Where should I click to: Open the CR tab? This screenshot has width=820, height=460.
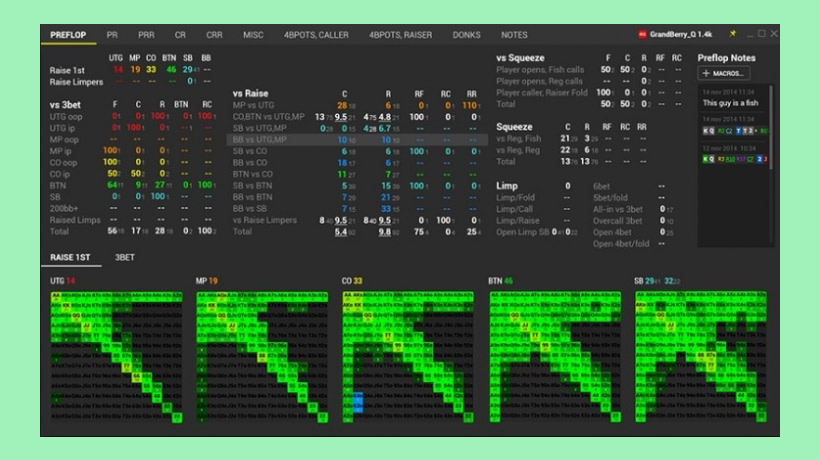tap(180, 35)
